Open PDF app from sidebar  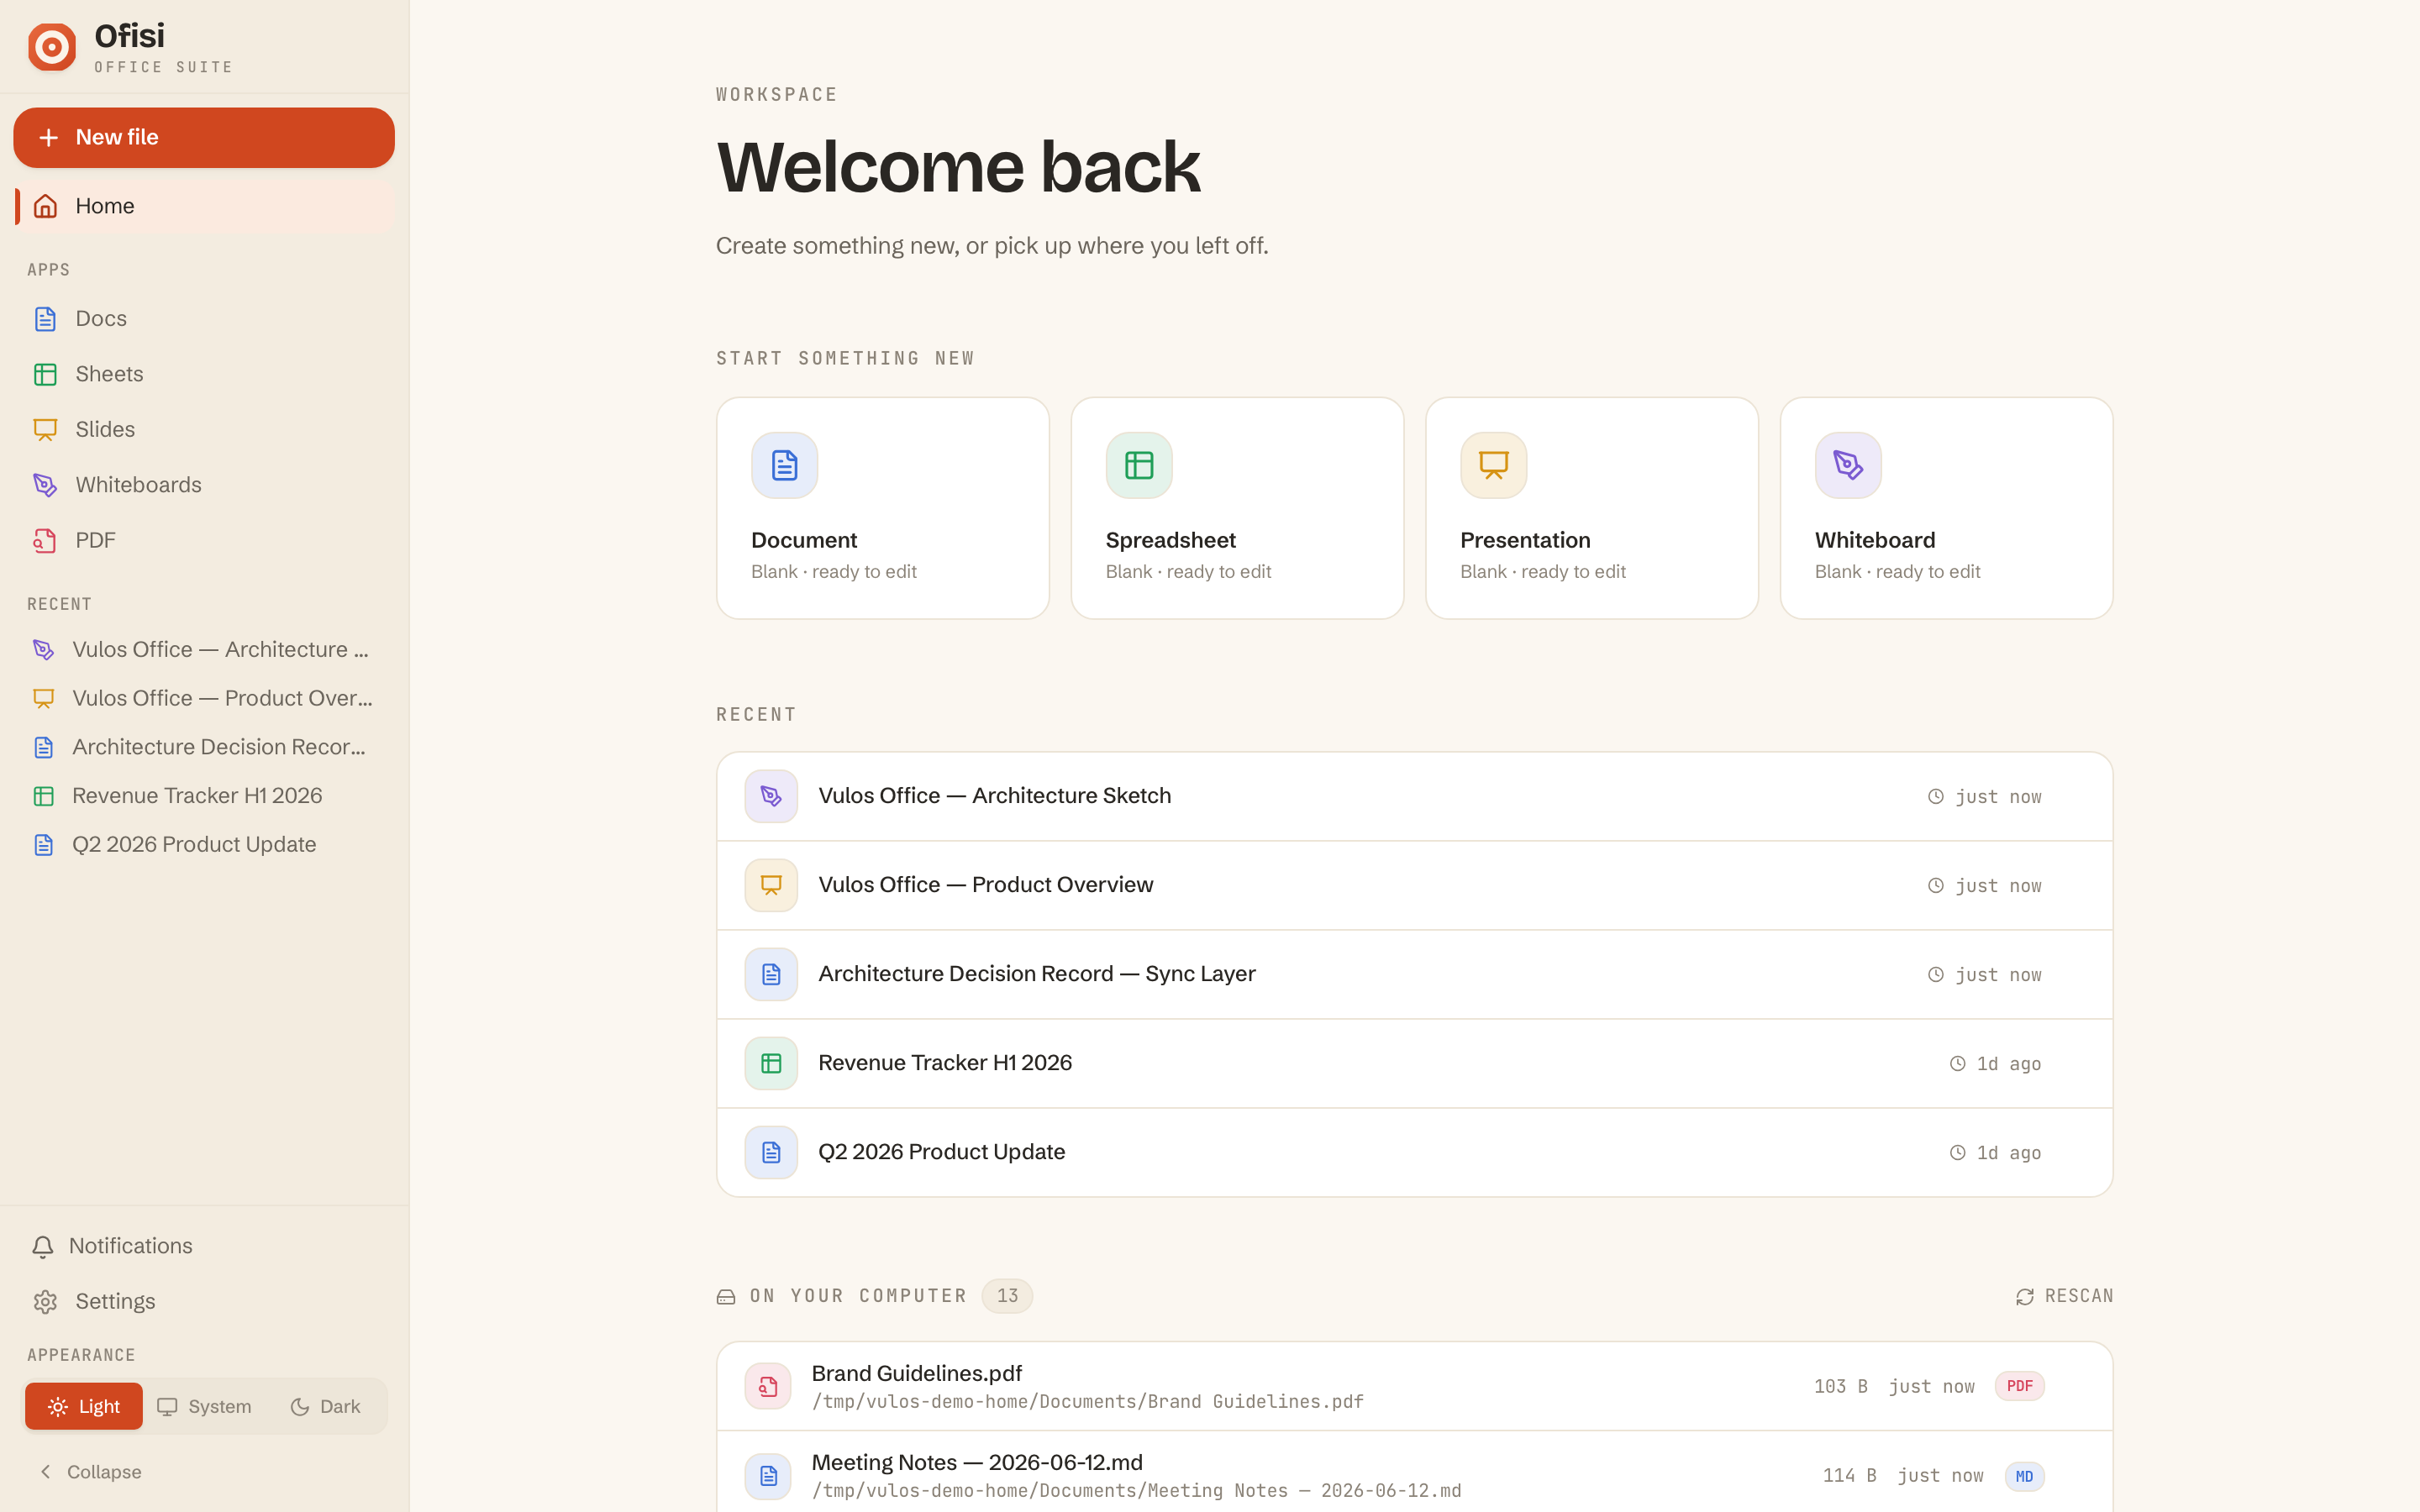(204, 540)
